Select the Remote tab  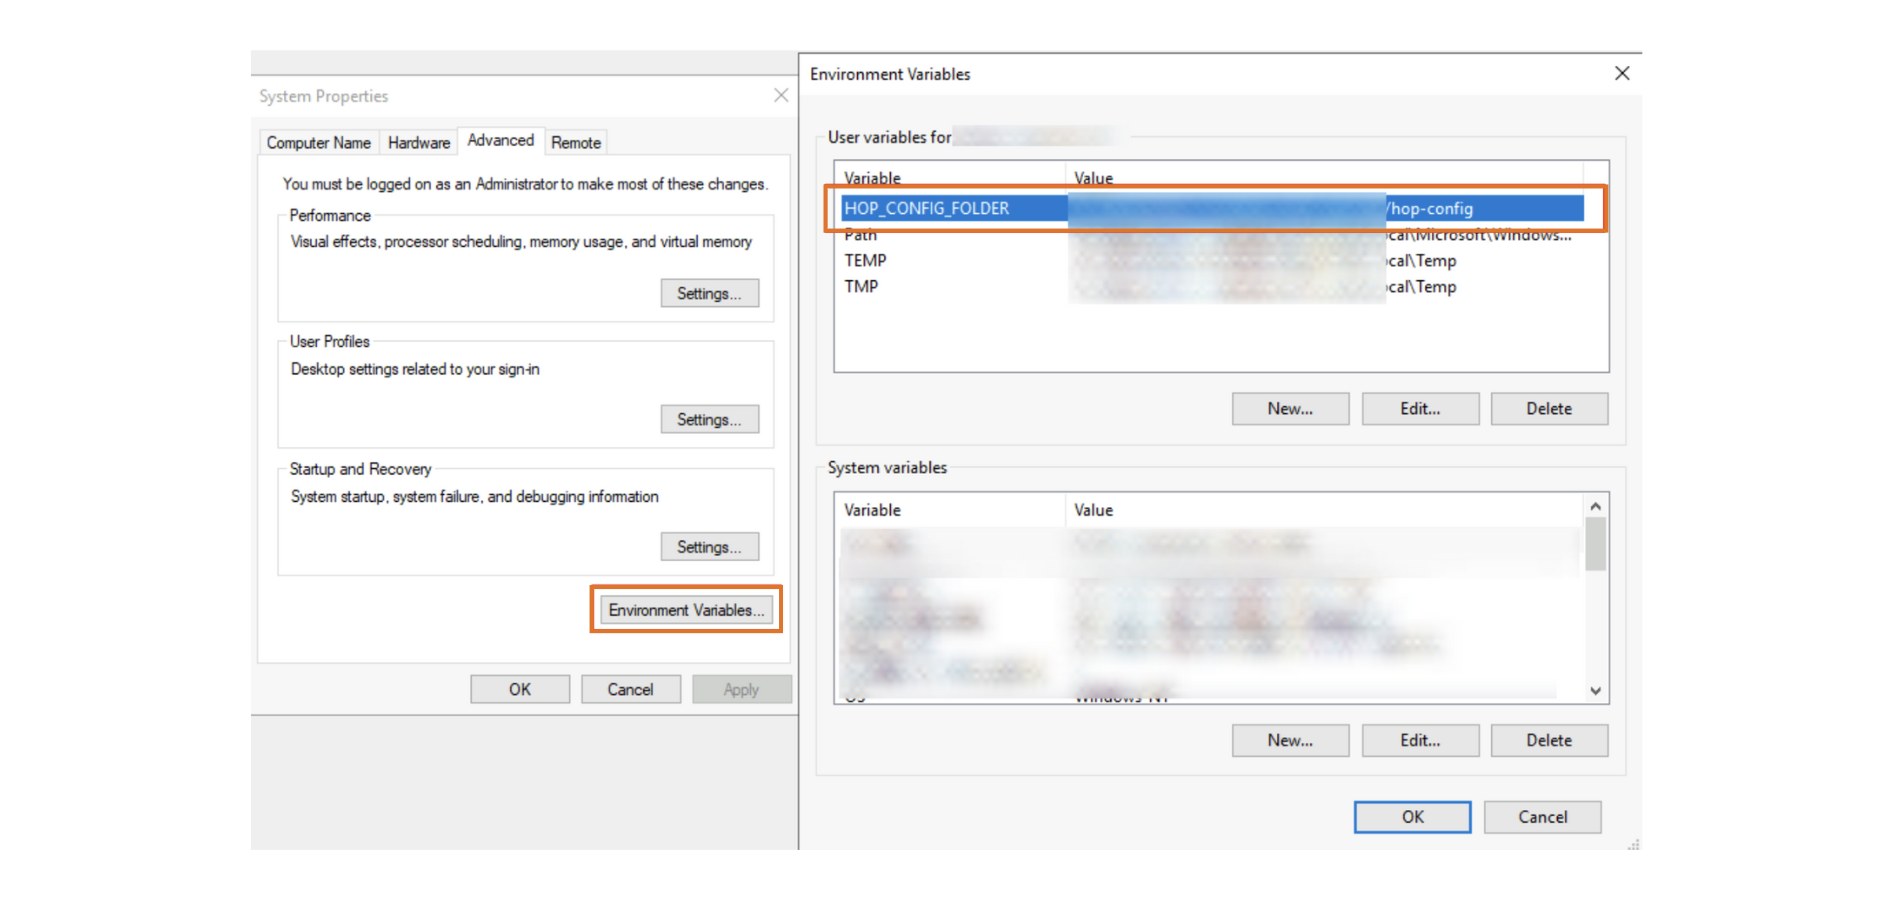click(x=576, y=143)
